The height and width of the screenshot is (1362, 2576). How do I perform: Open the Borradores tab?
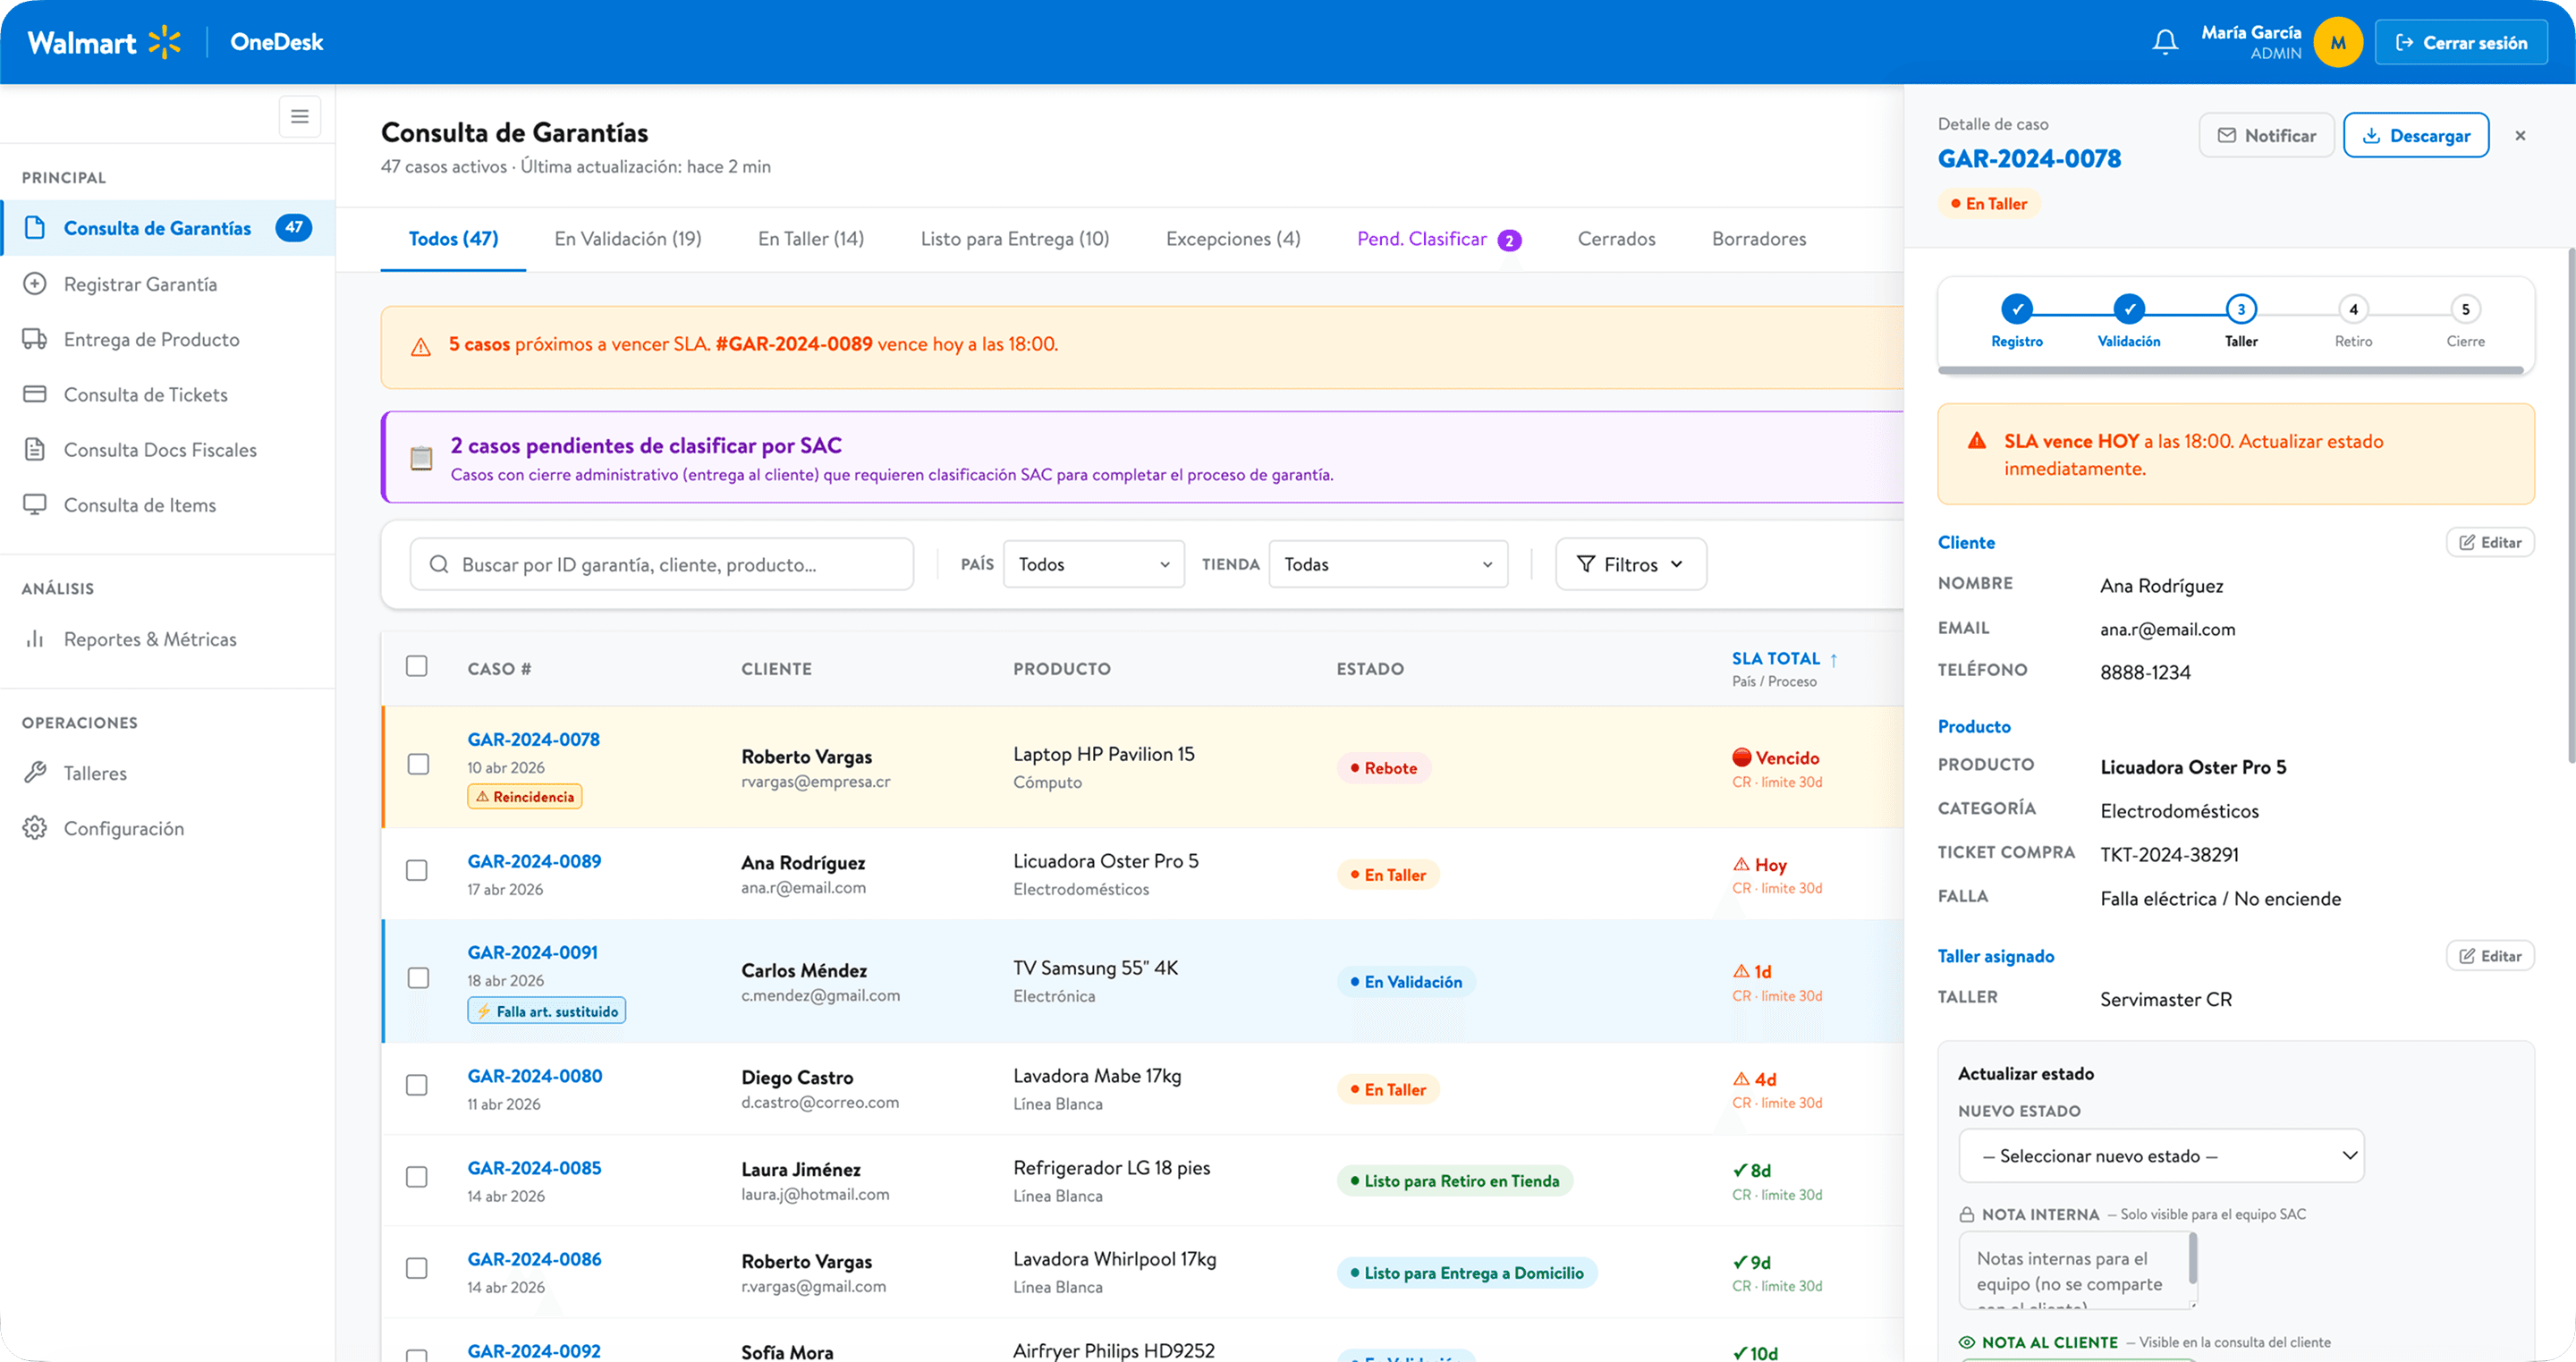1759,239
